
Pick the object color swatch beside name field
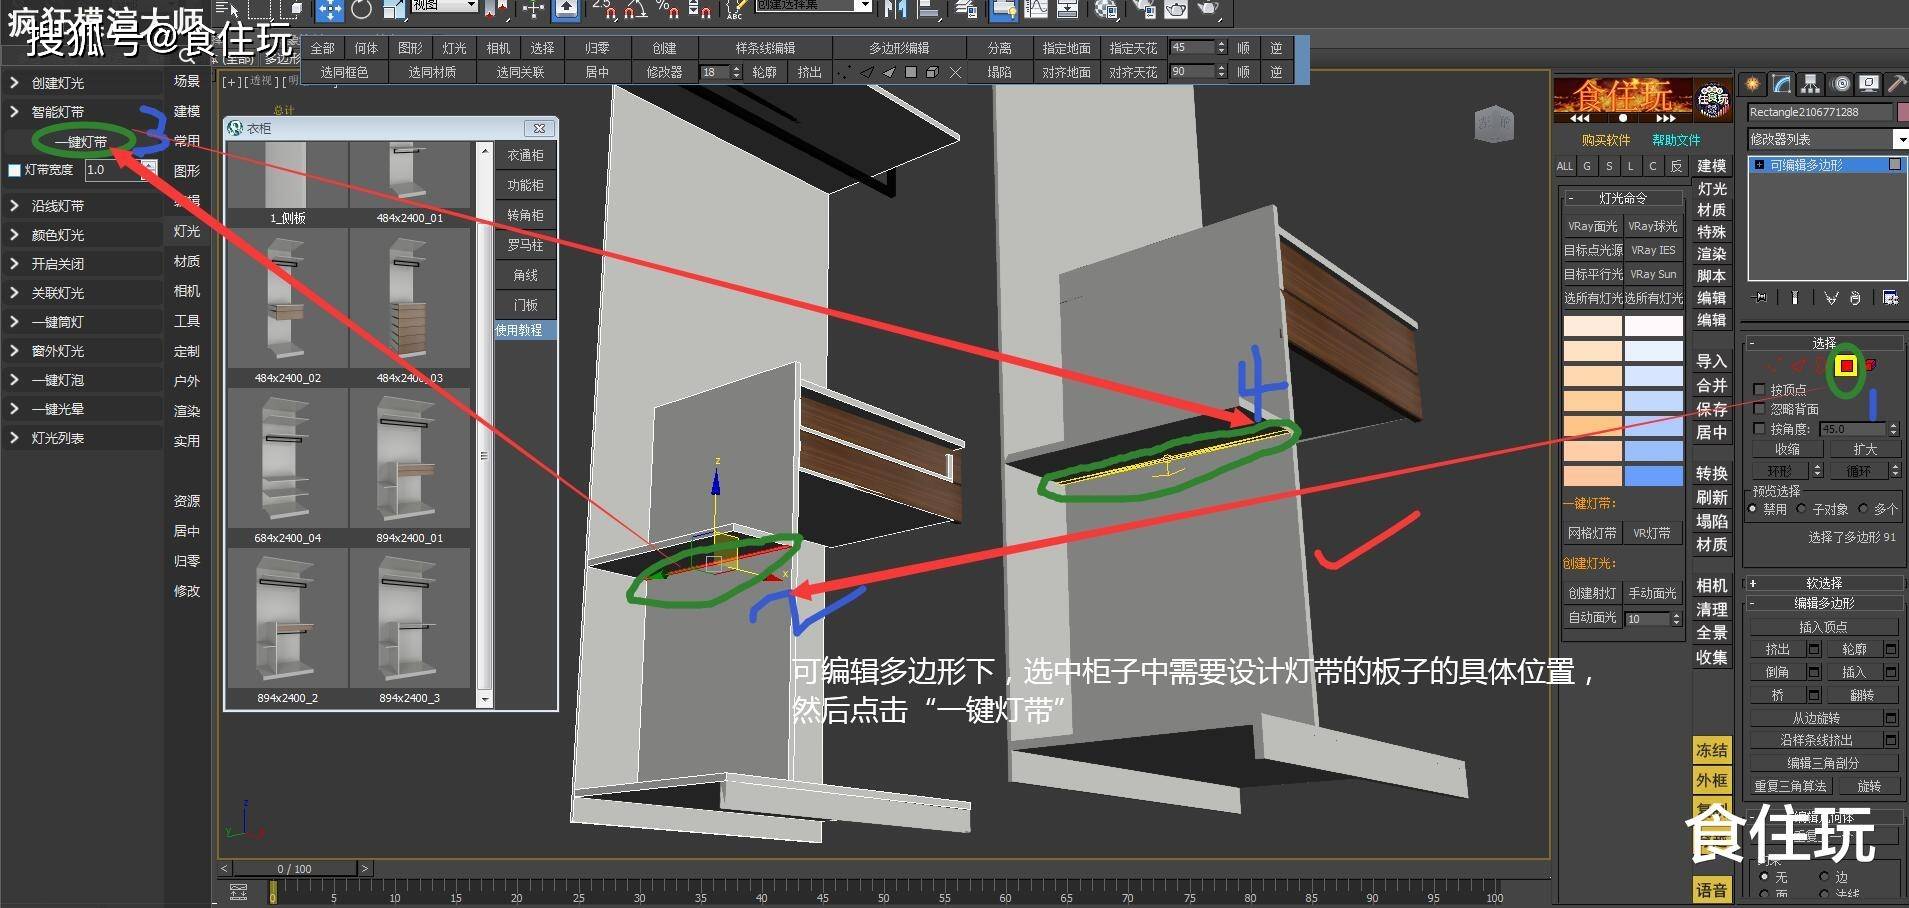(1903, 112)
